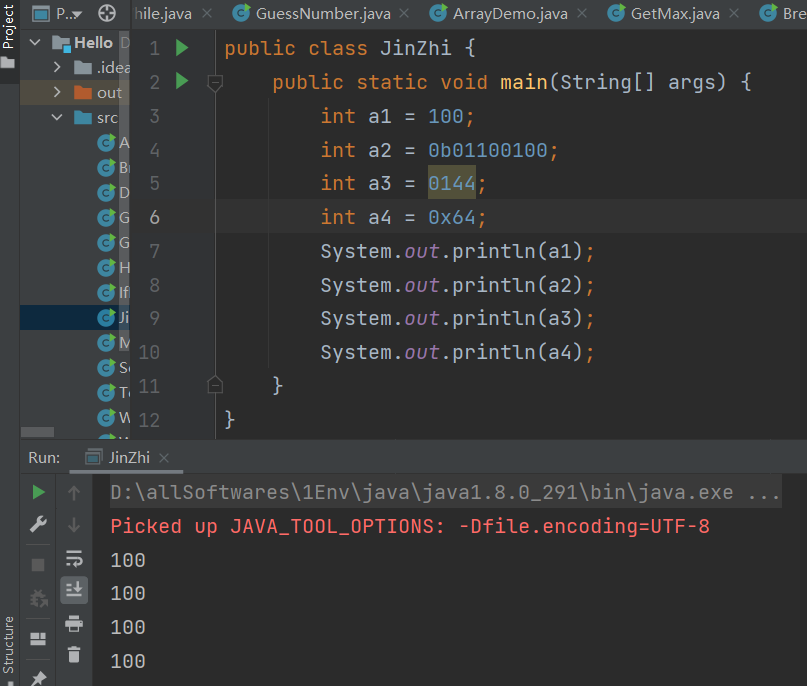Click the JAVA_TOOL_OPTIONS message in console
The height and width of the screenshot is (686, 807).
(x=410, y=526)
